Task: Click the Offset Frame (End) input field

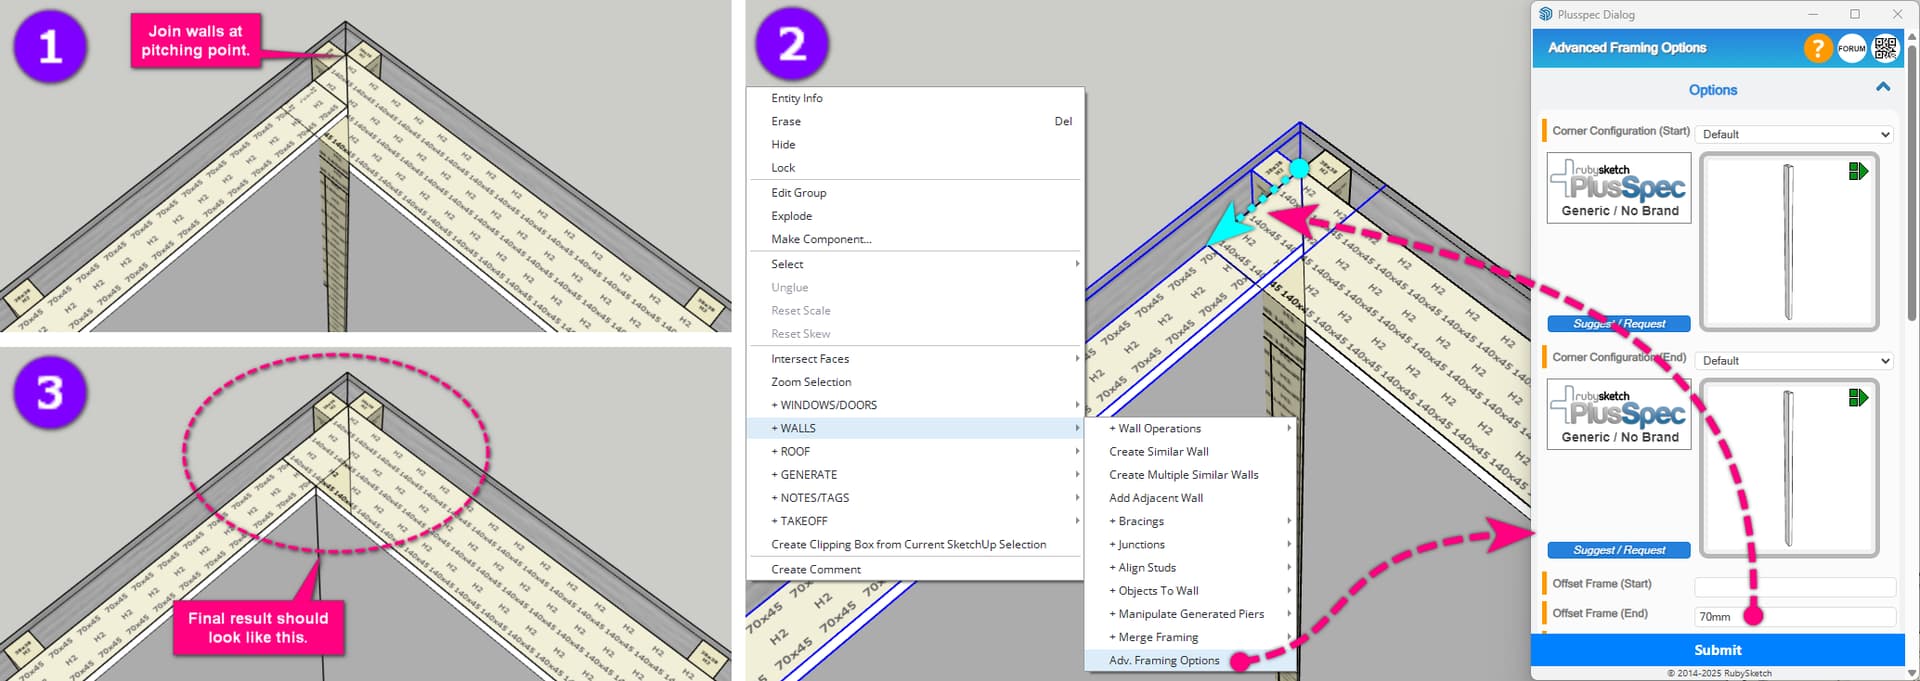Action: coord(1795,617)
